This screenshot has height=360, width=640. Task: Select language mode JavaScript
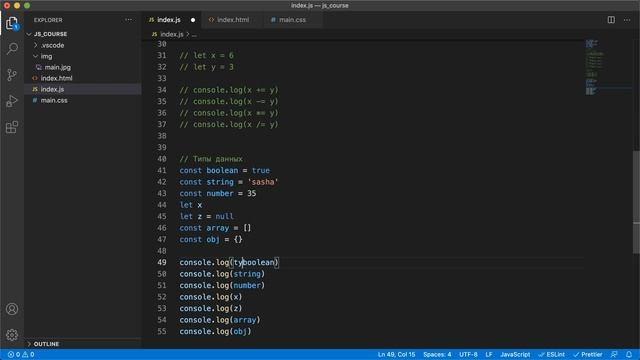click(515, 354)
